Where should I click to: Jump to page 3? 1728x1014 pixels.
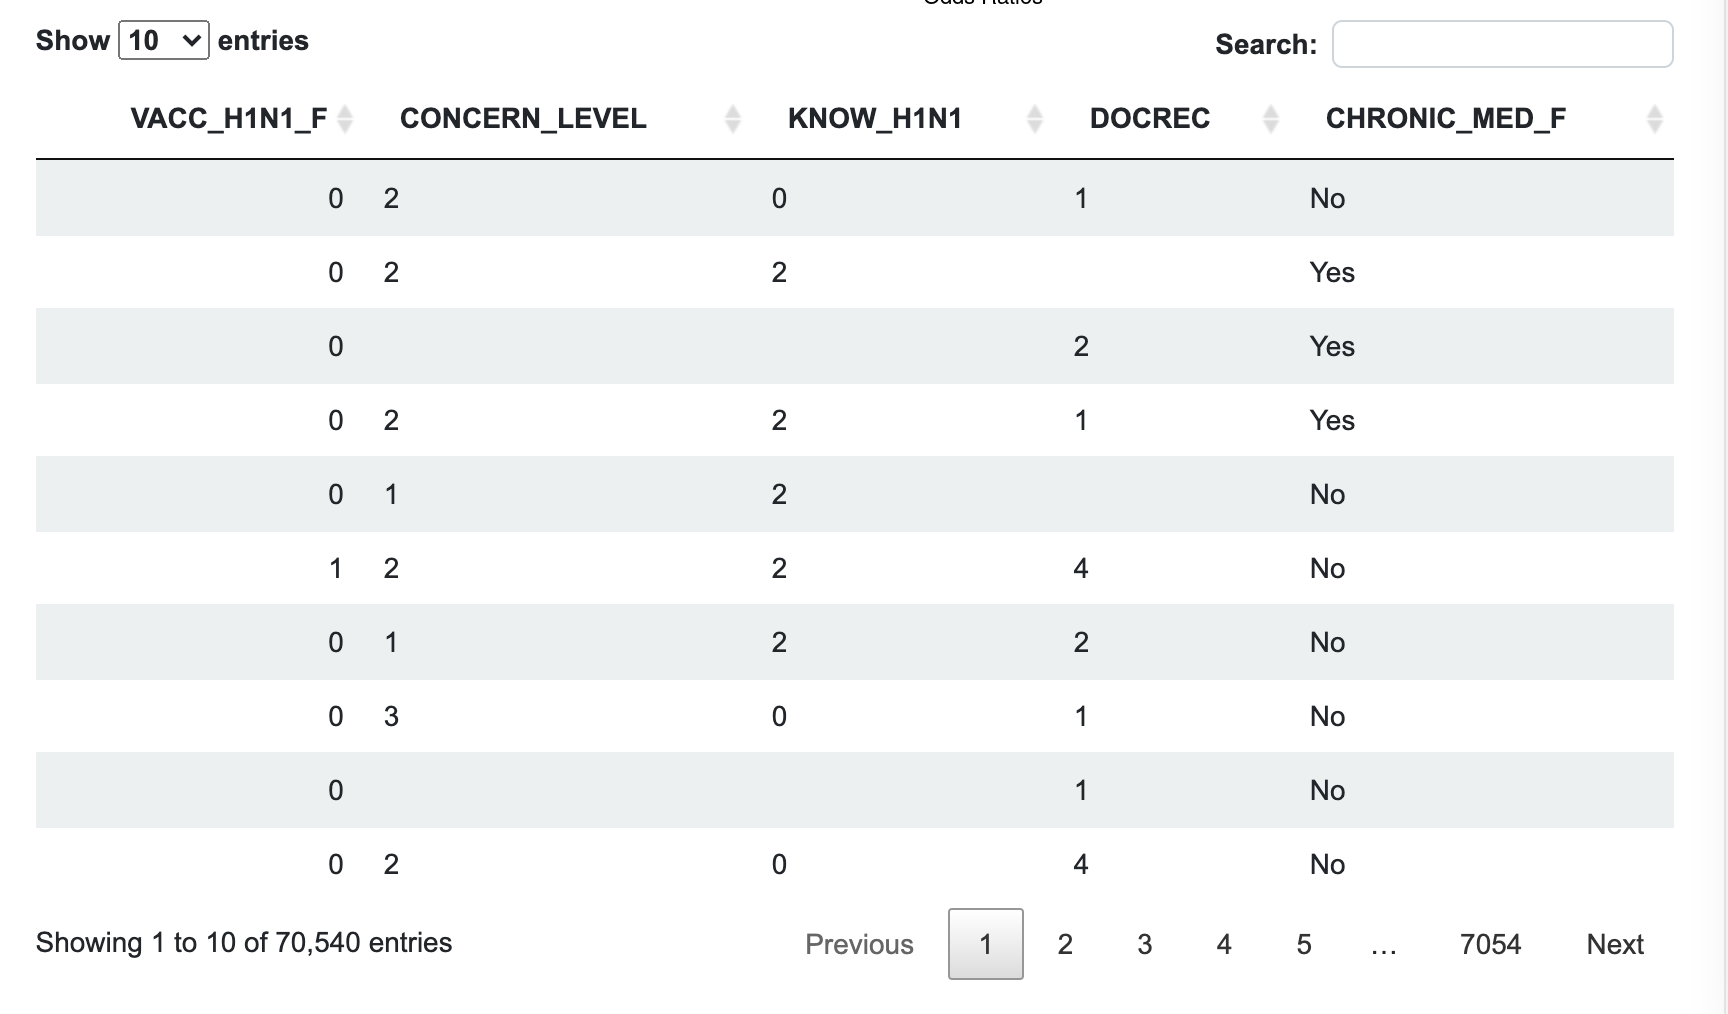tap(1145, 944)
